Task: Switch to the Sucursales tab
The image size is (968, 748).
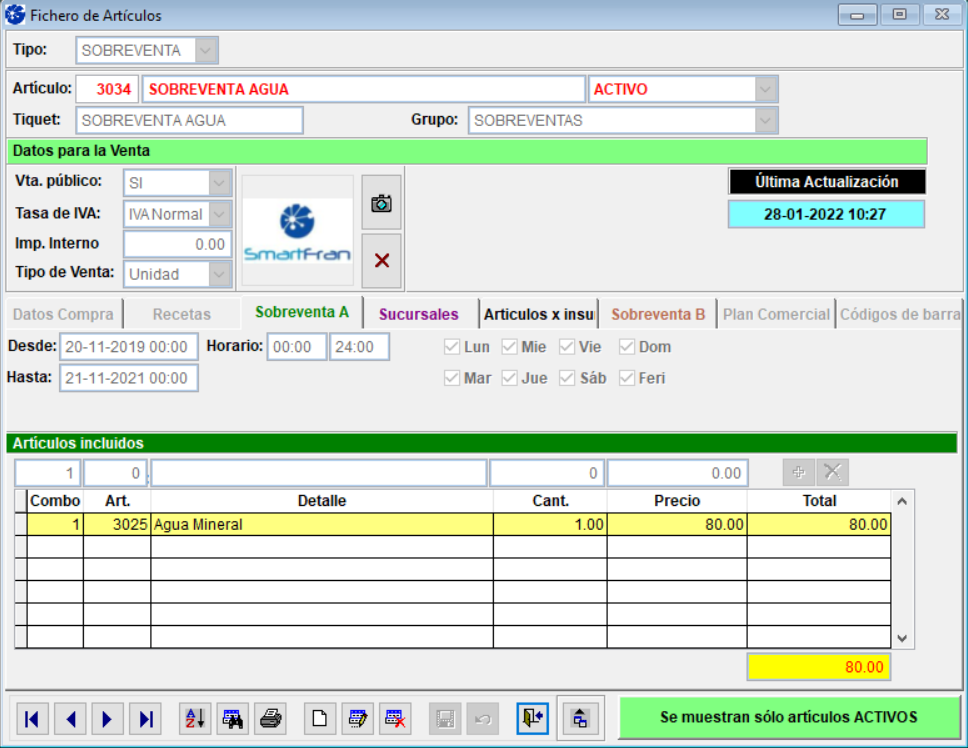Action: (418, 314)
